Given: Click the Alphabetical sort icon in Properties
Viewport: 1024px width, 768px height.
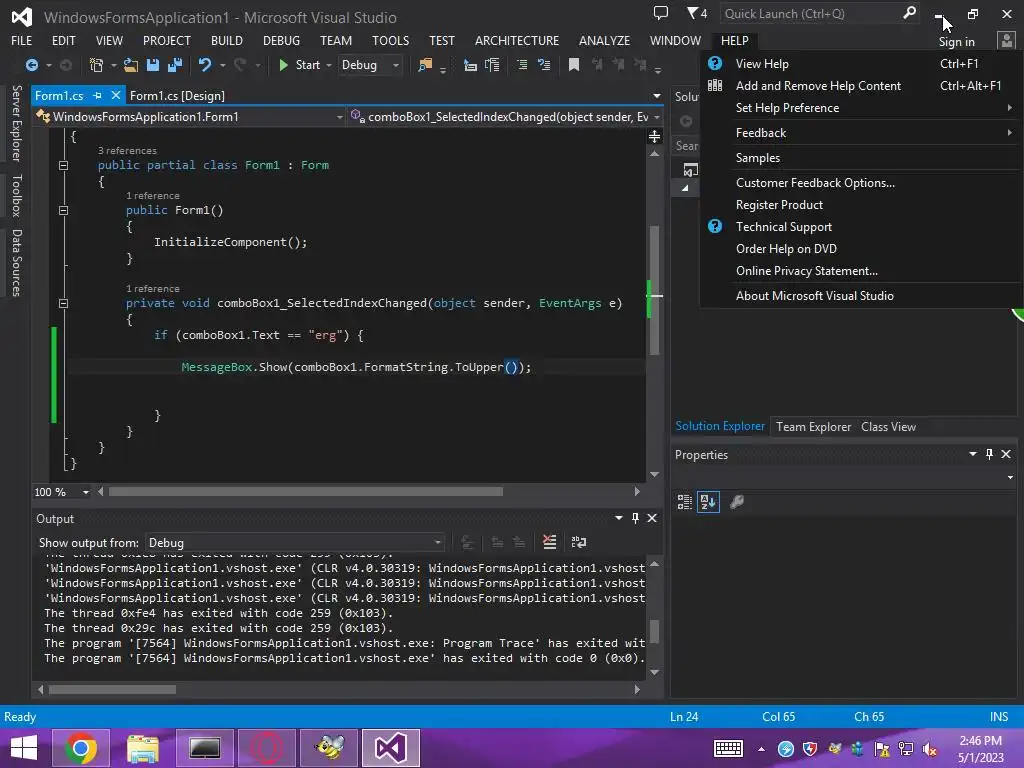Looking at the screenshot, I should [x=709, y=502].
